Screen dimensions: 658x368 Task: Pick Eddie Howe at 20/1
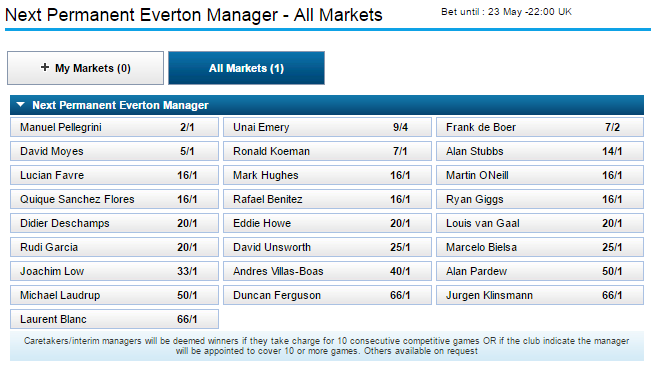[x=327, y=223]
